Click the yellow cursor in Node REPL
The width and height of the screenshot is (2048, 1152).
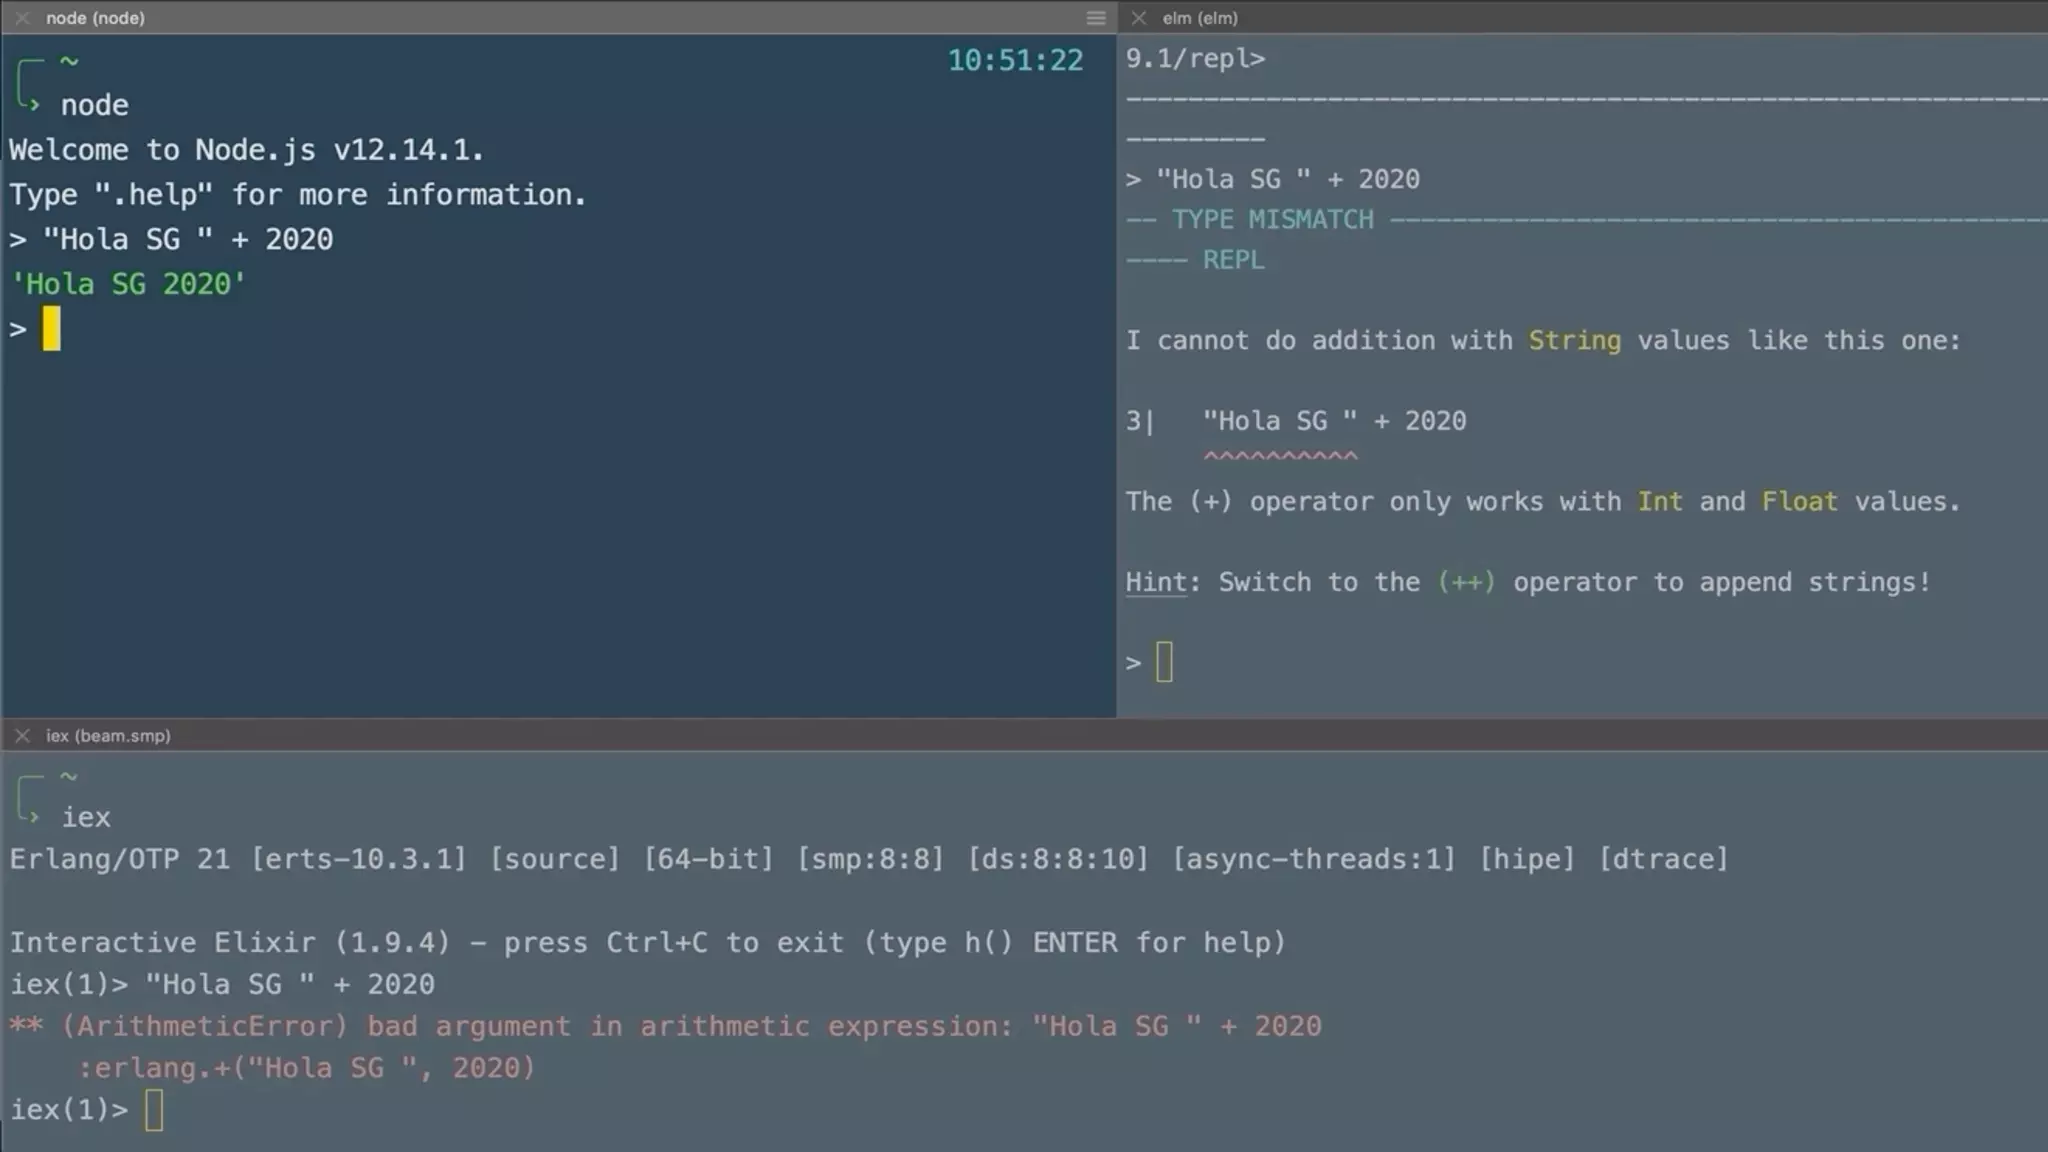pyautogui.click(x=51, y=329)
